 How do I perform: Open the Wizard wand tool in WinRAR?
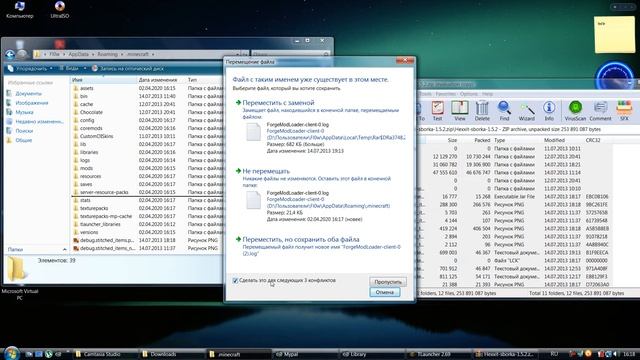coord(527,111)
